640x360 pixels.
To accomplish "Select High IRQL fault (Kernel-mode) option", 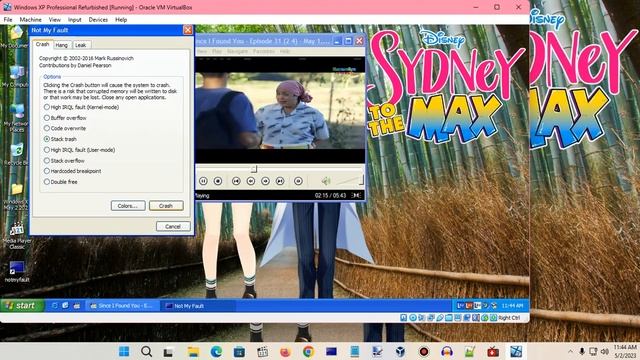I will click(81, 107).
